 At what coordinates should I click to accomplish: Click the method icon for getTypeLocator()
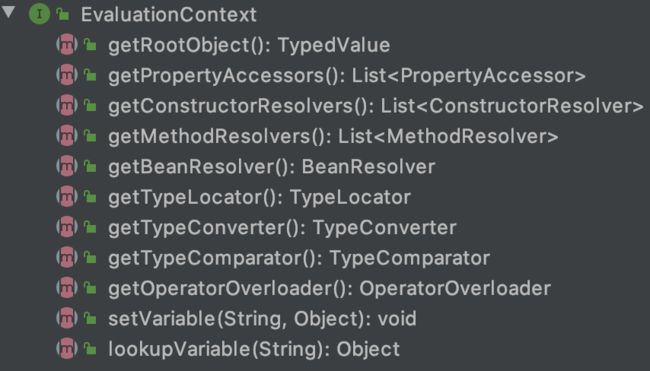[67, 197]
